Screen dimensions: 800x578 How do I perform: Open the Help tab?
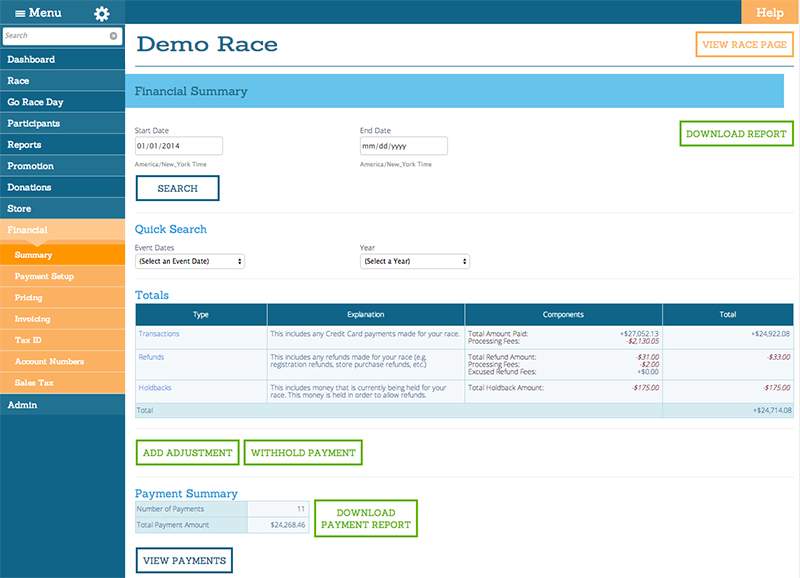770,13
